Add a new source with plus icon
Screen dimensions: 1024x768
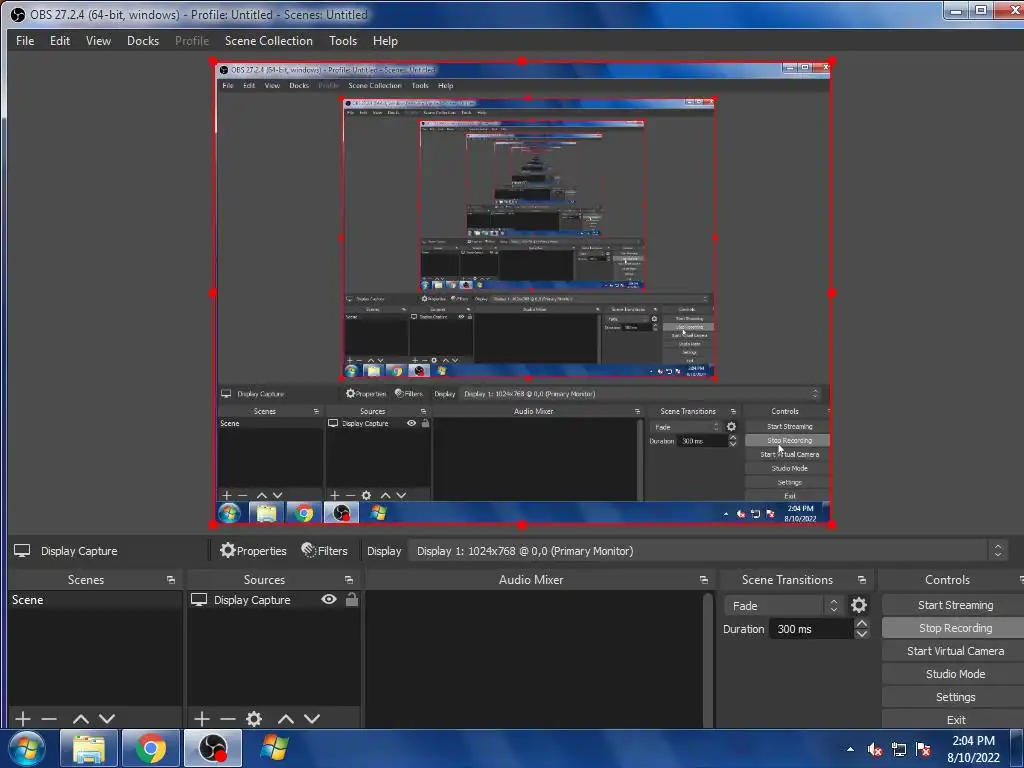(x=202, y=719)
